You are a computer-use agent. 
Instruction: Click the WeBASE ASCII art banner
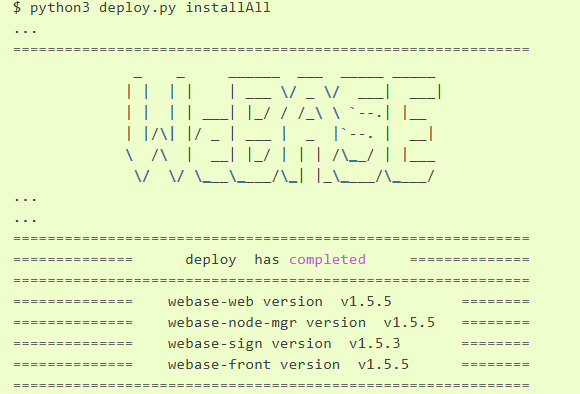tap(284, 128)
